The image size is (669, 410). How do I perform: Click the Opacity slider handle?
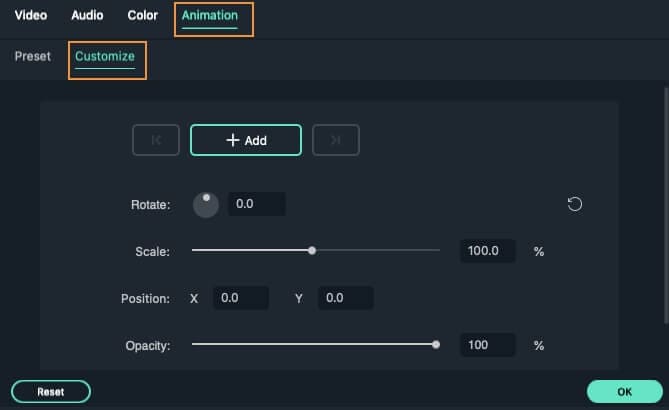point(436,344)
